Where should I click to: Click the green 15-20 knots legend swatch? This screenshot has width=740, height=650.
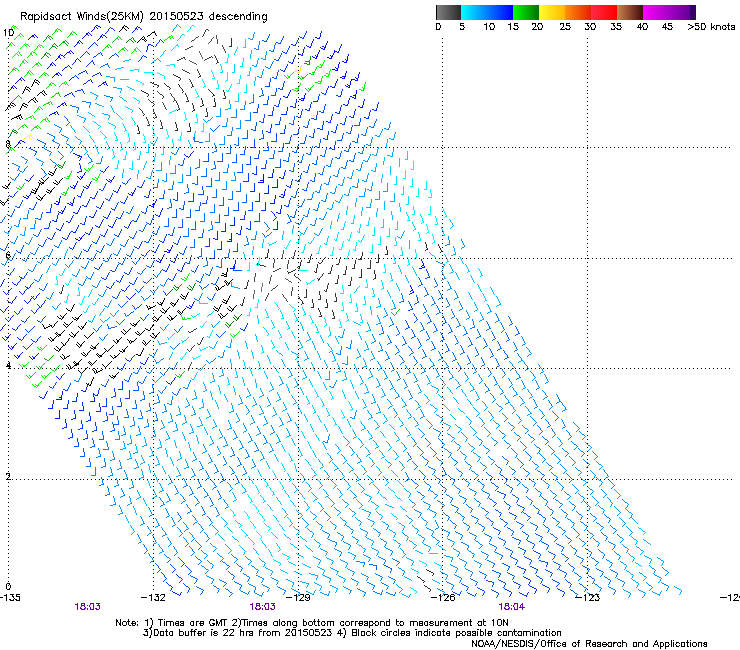click(x=526, y=12)
